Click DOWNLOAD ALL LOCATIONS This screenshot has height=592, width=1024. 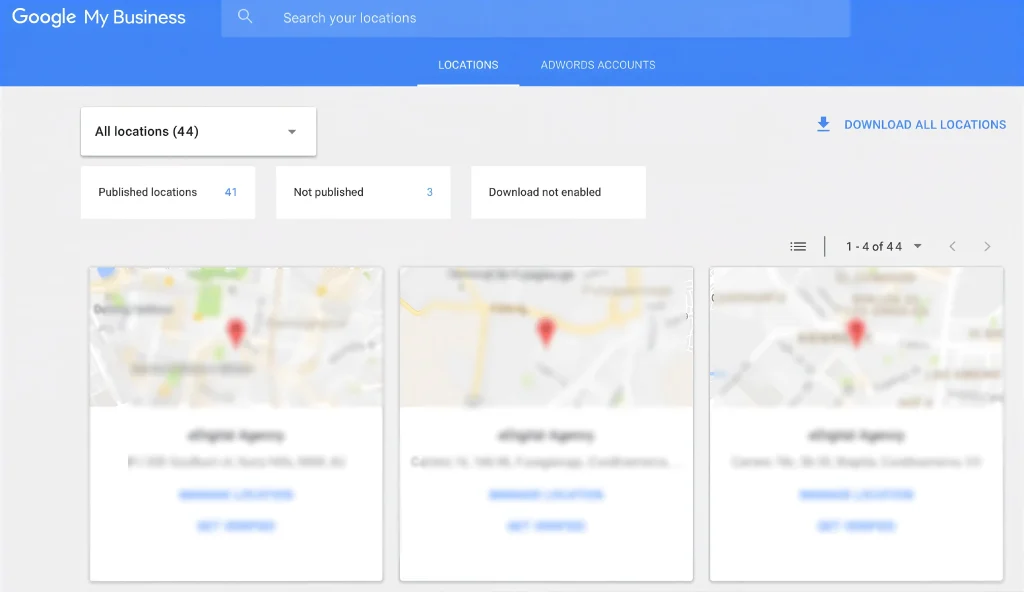925,124
